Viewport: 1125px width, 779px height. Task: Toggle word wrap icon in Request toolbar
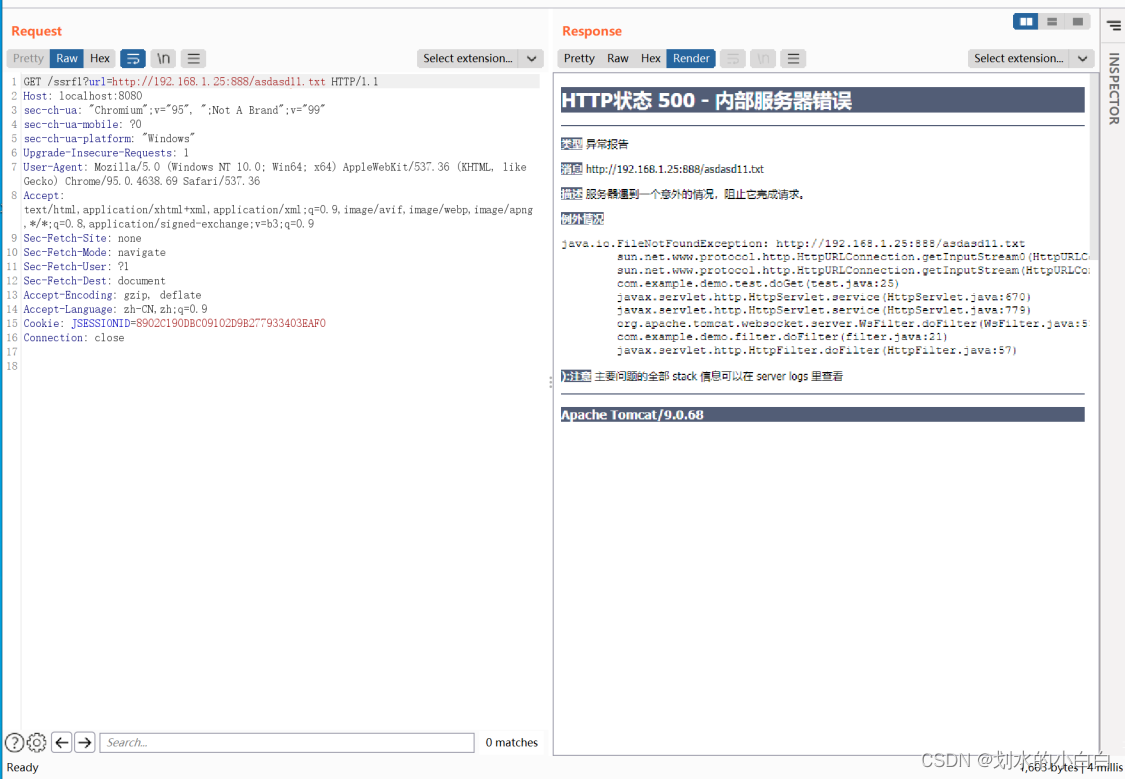tap(133, 59)
